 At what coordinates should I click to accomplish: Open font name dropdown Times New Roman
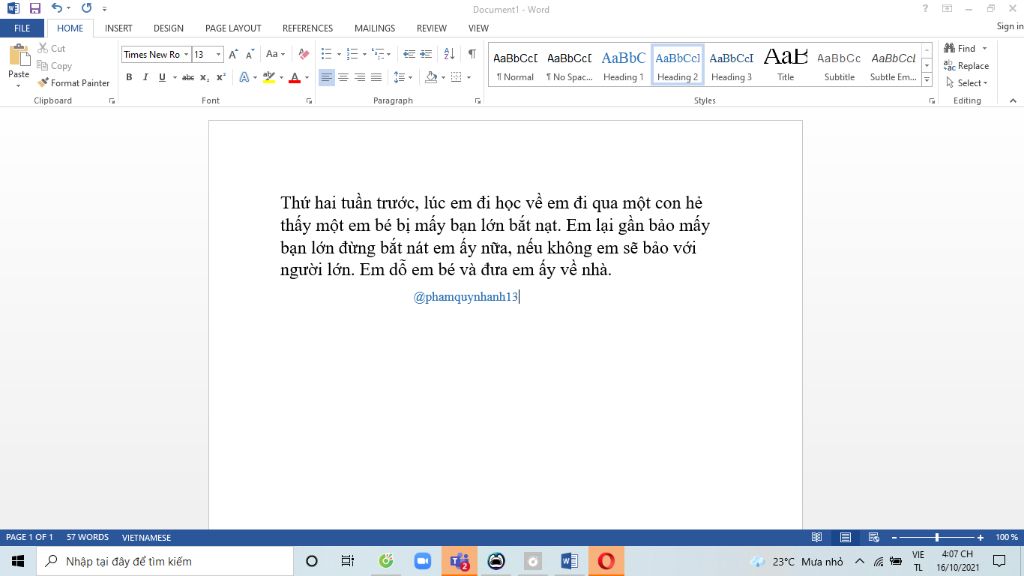[186, 54]
